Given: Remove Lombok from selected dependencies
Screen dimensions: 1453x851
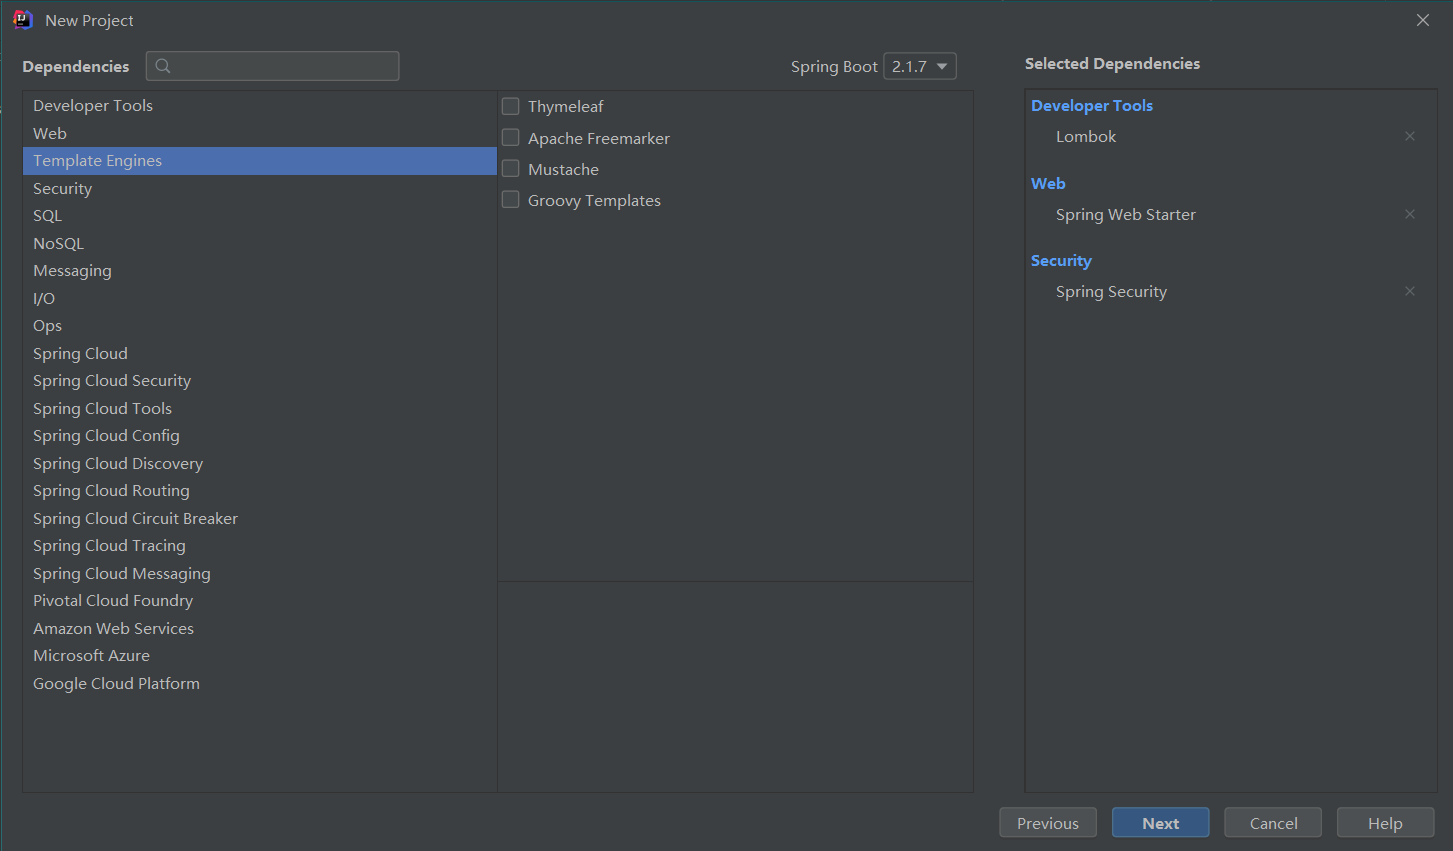Looking at the screenshot, I should pyautogui.click(x=1410, y=136).
